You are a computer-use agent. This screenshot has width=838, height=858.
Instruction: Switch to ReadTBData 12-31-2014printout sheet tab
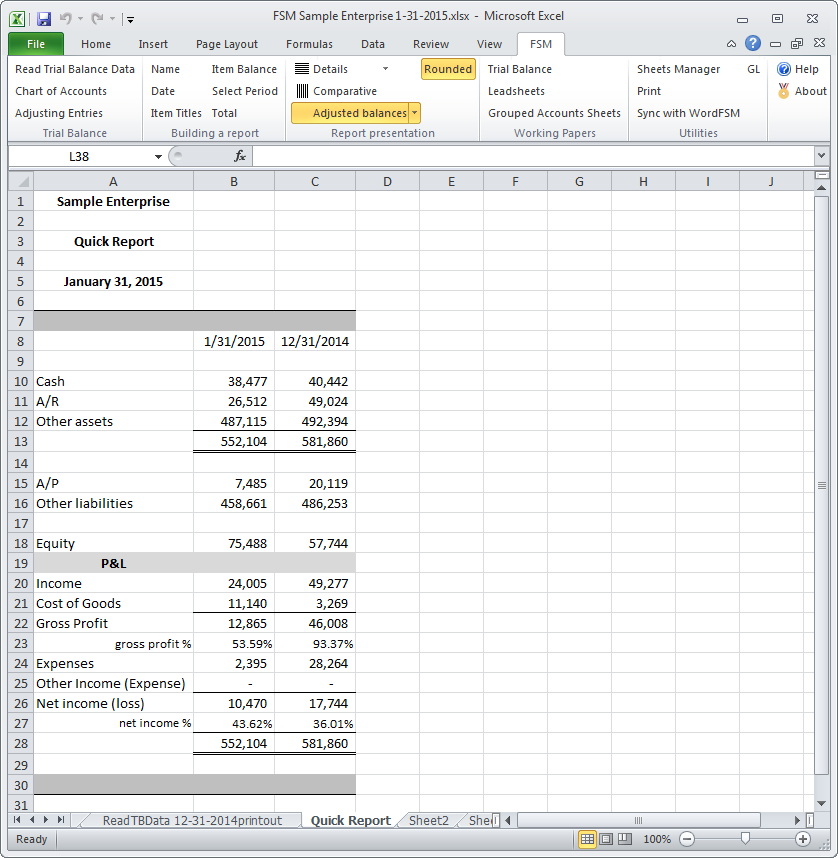click(x=192, y=820)
